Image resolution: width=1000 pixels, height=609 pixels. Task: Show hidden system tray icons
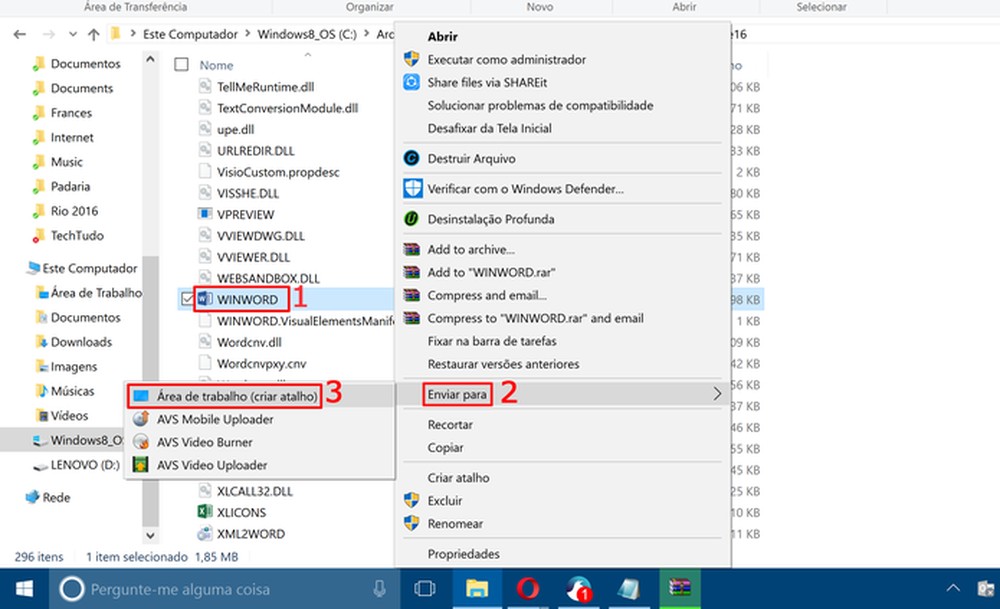point(953,588)
